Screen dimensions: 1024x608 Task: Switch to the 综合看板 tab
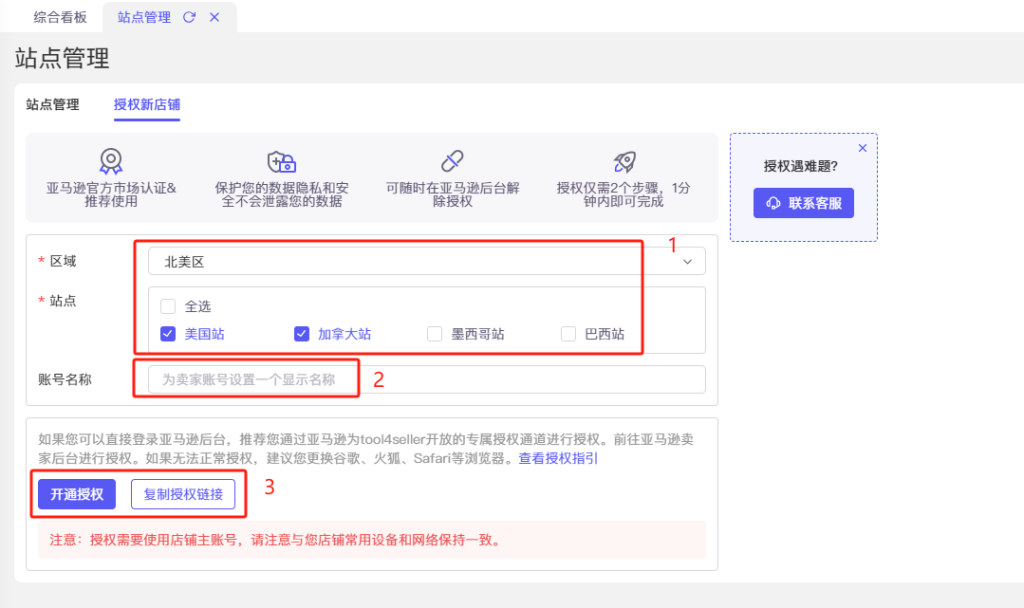point(60,17)
